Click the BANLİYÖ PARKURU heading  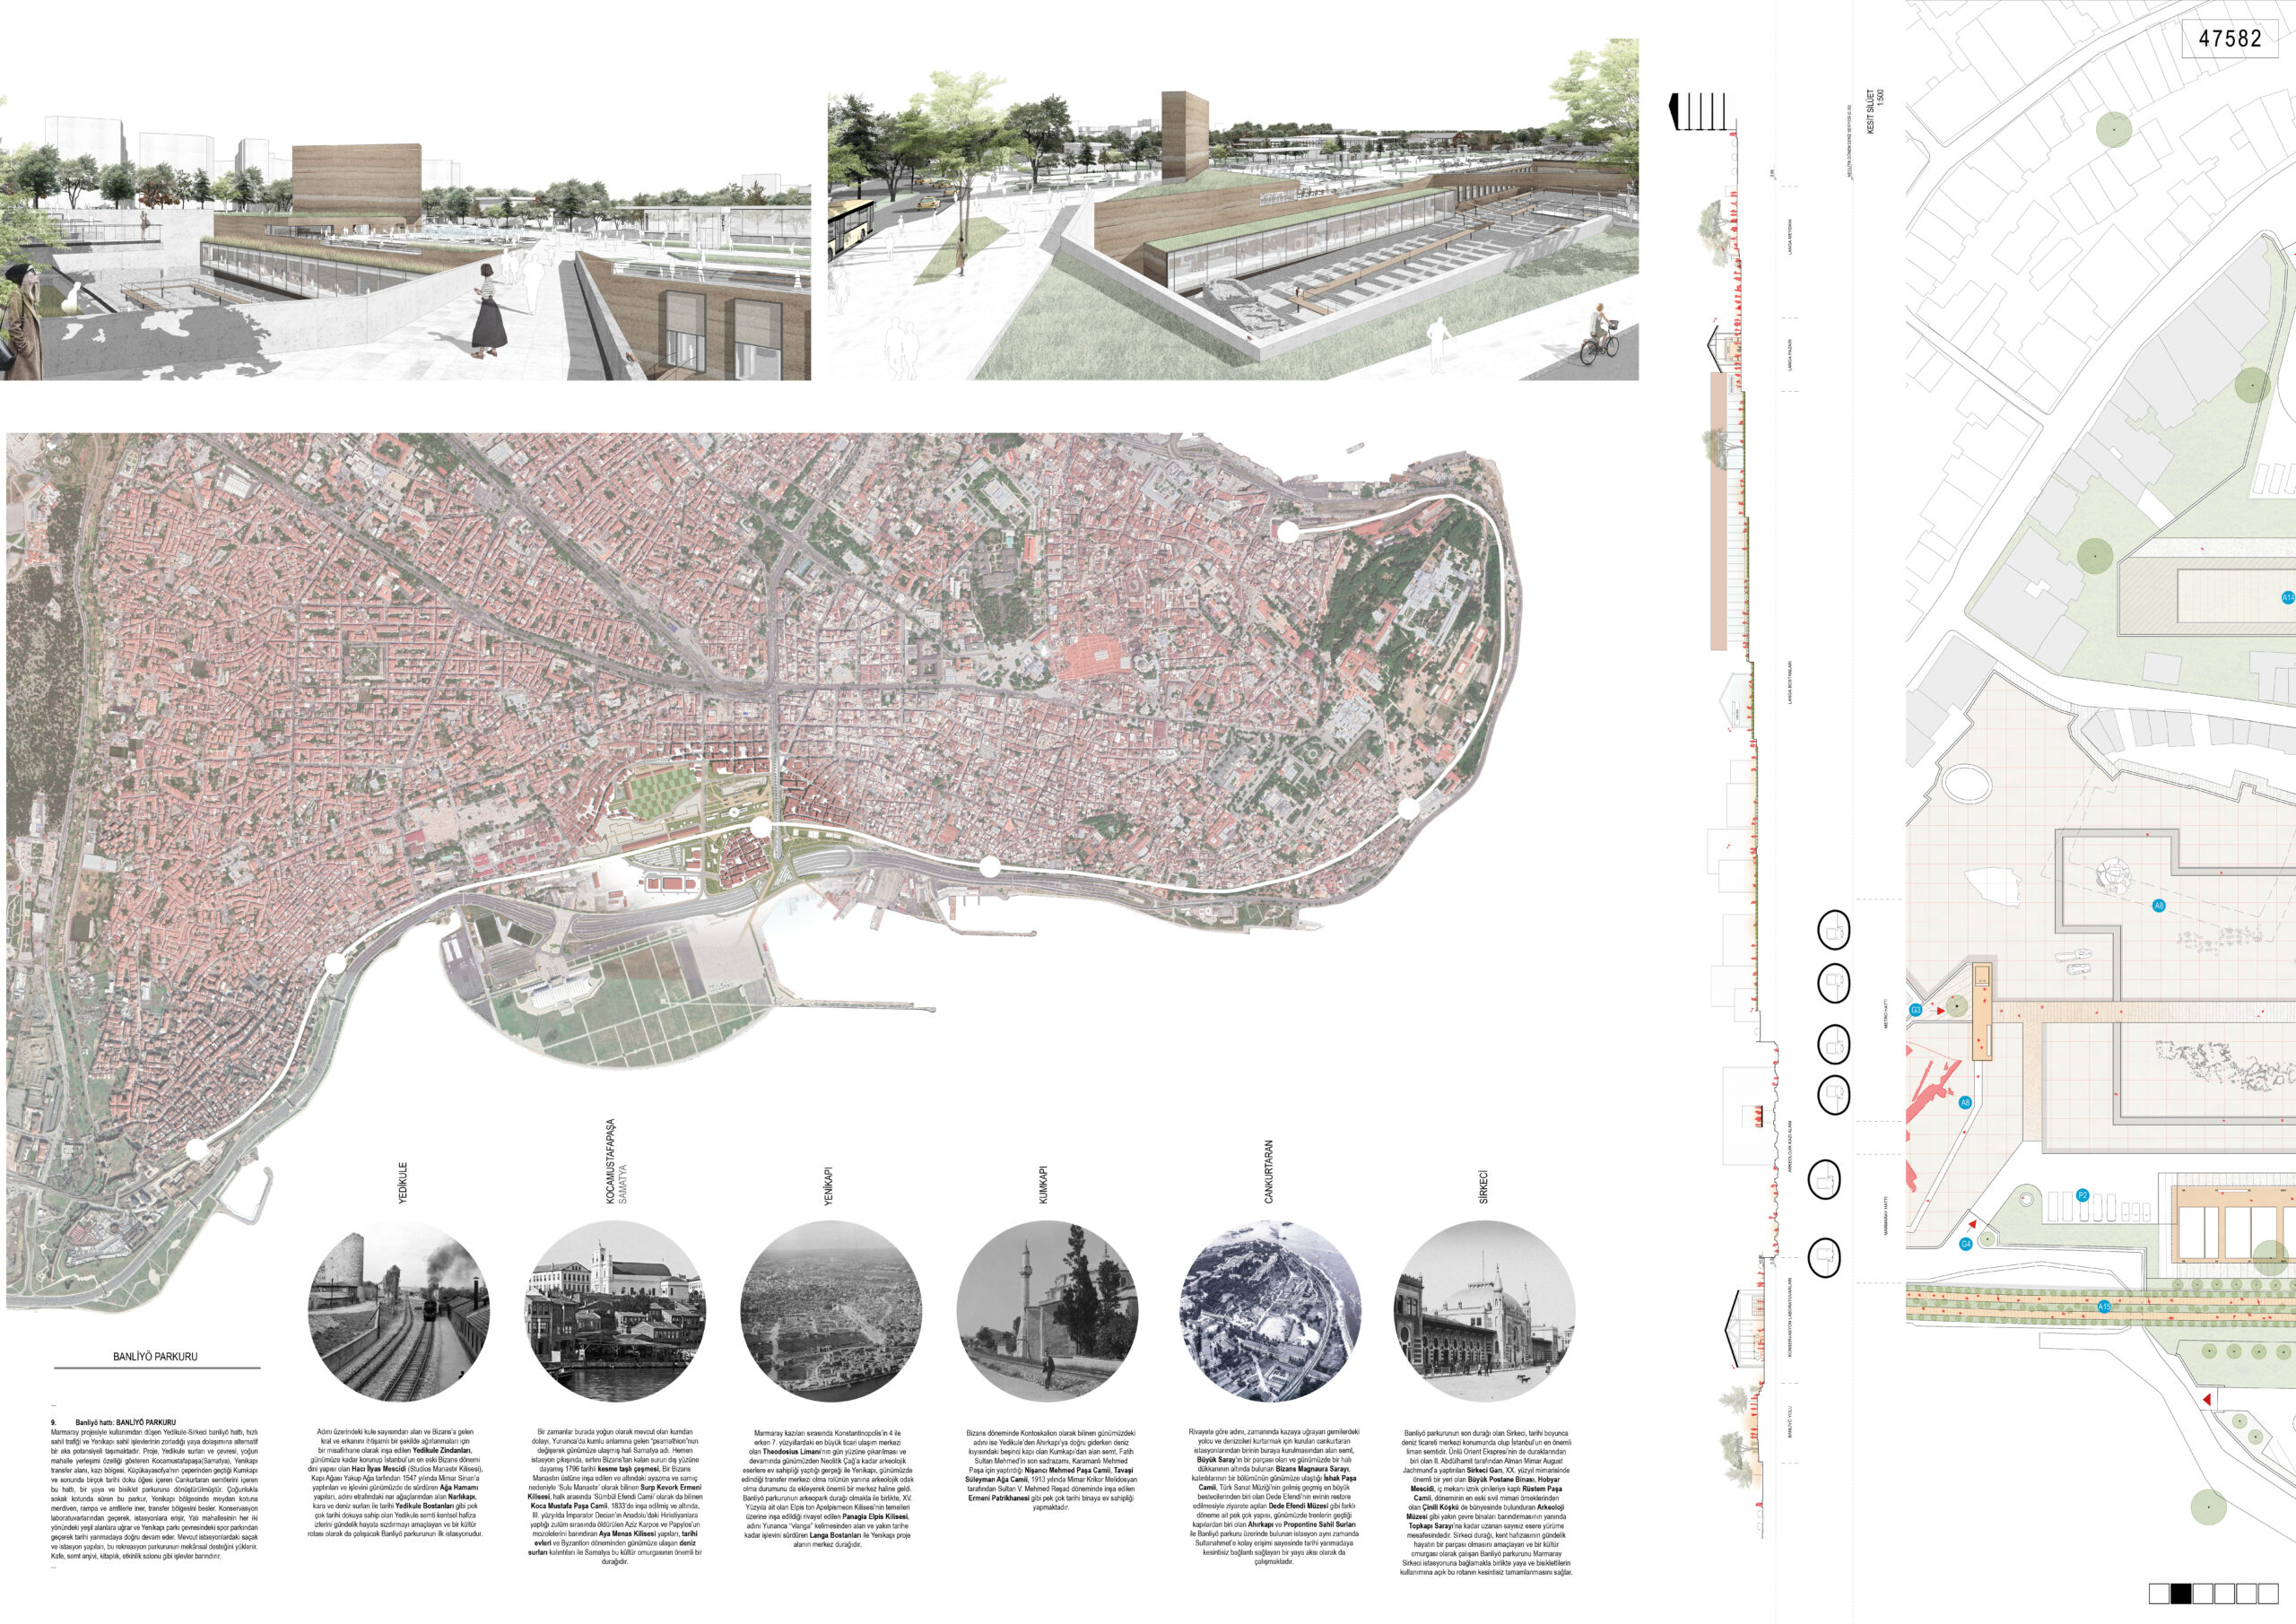coord(155,1357)
